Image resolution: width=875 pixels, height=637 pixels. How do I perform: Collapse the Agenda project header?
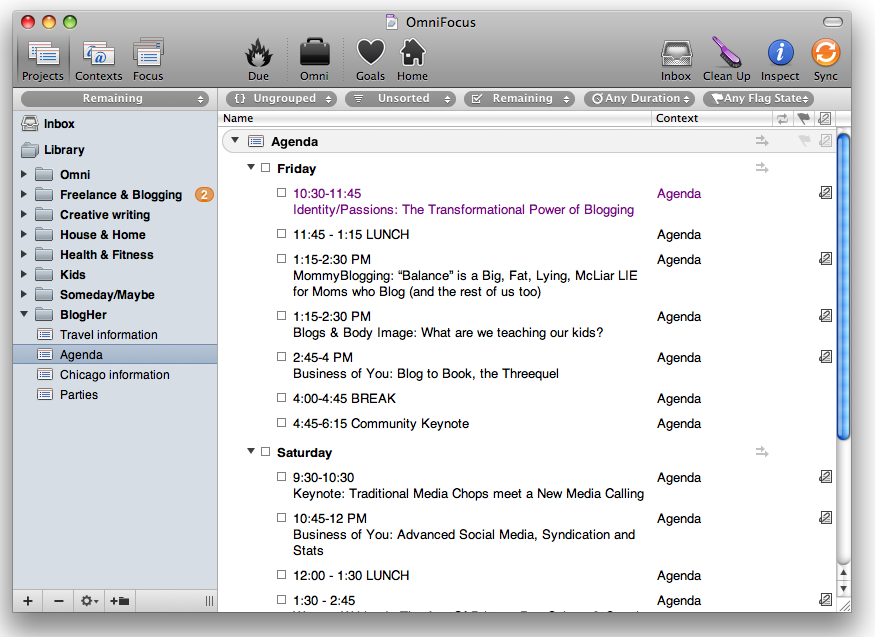(x=235, y=141)
